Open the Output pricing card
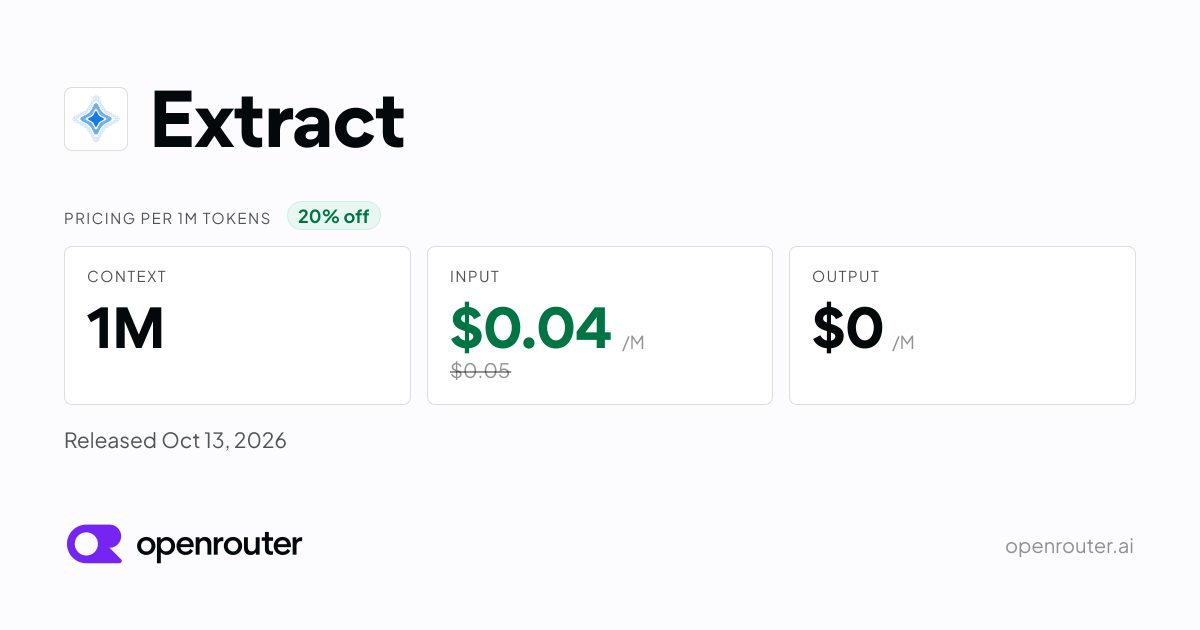This screenshot has height=630, width=1200. click(x=962, y=325)
